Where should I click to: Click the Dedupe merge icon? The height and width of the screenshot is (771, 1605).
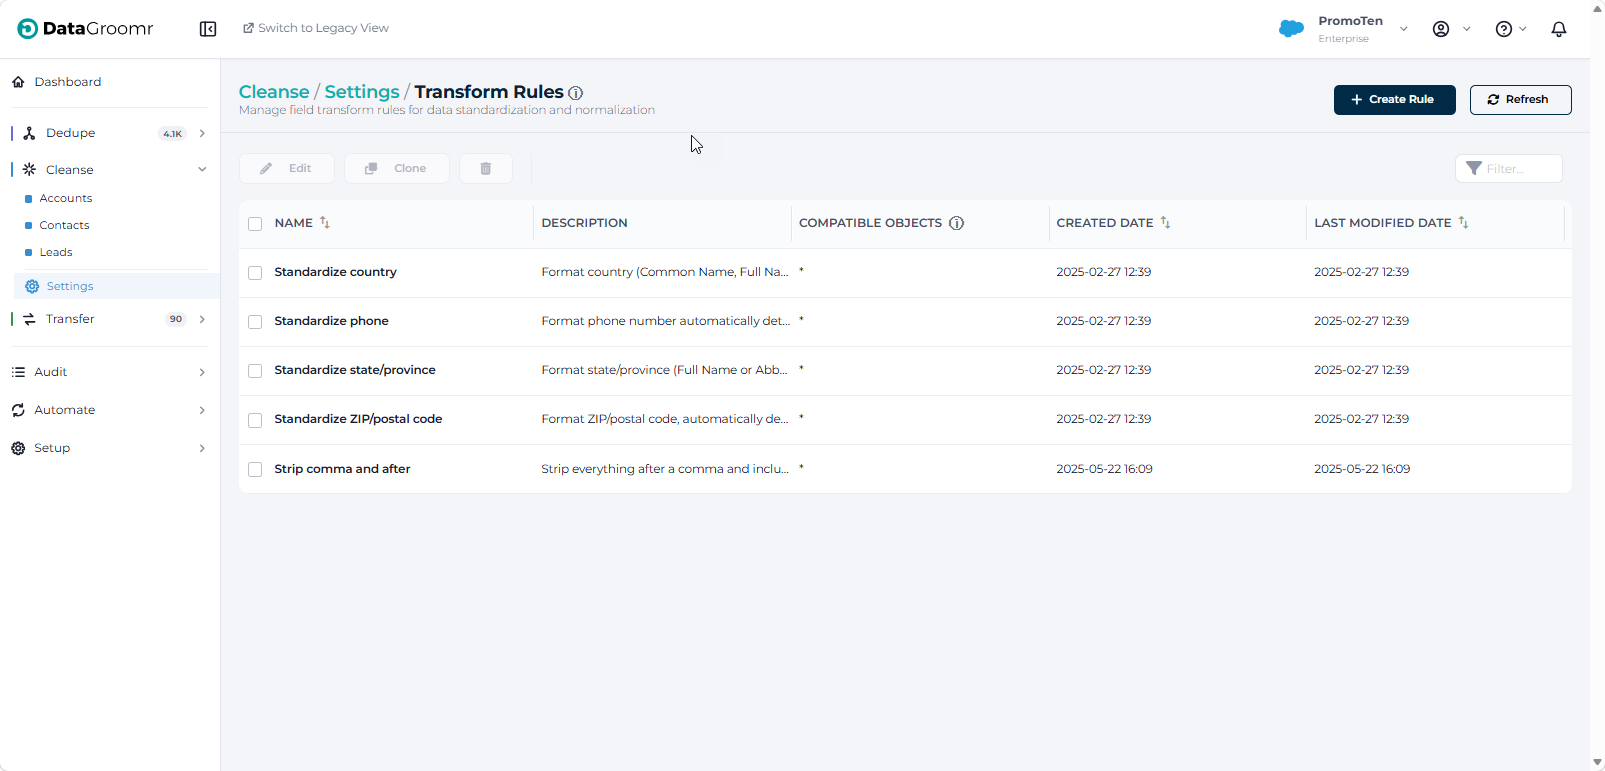coord(29,133)
